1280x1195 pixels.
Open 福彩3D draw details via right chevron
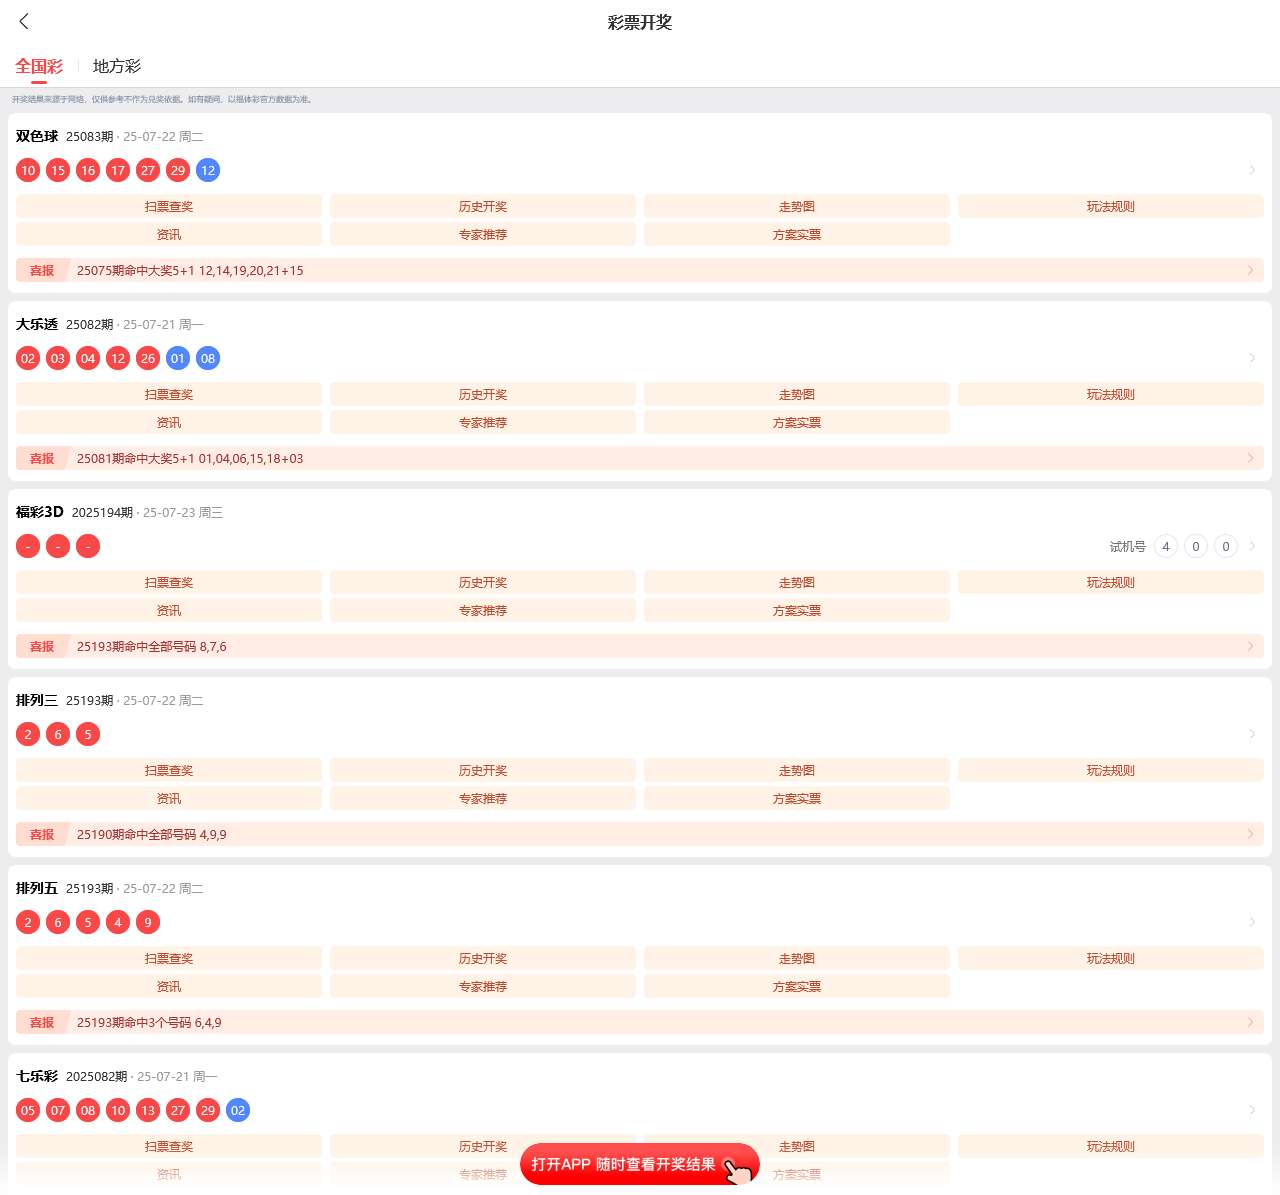pyautogui.click(x=1252, y=546)
